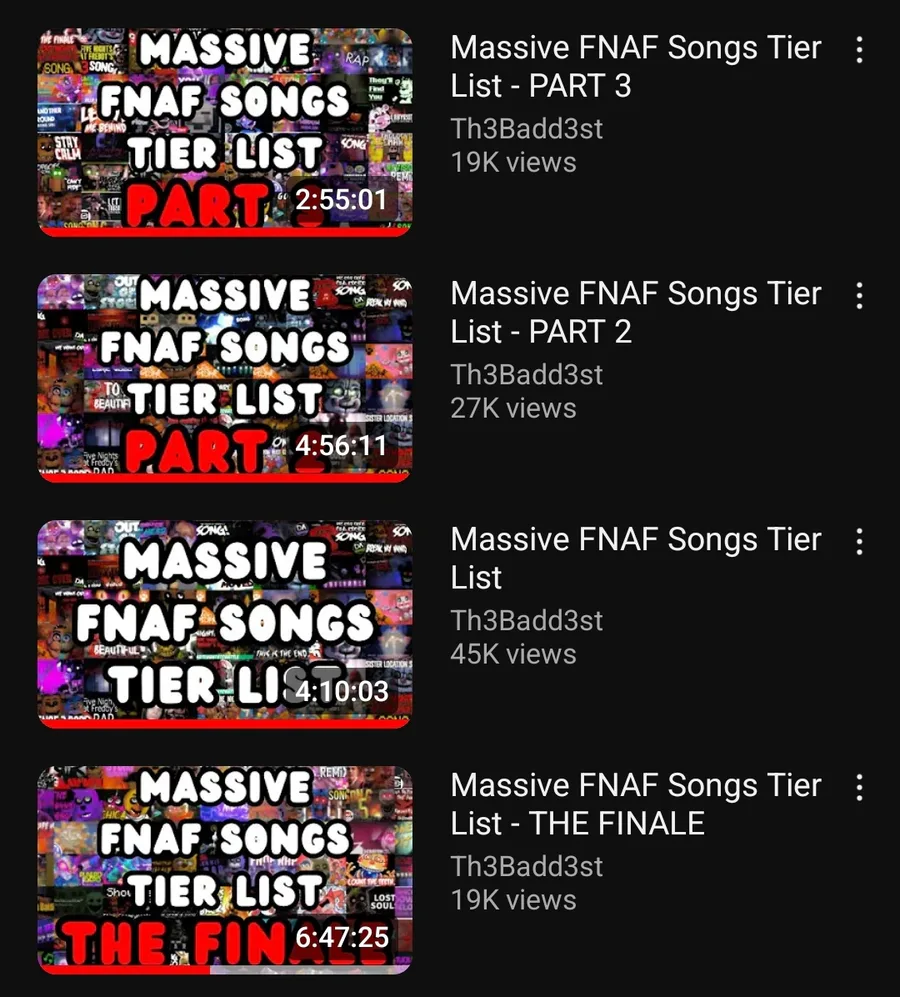Open Th3Badd3st channel under Part 3 video
Image resolution: width=900 pixels, height=997 pixels.
tap(527, 129)
